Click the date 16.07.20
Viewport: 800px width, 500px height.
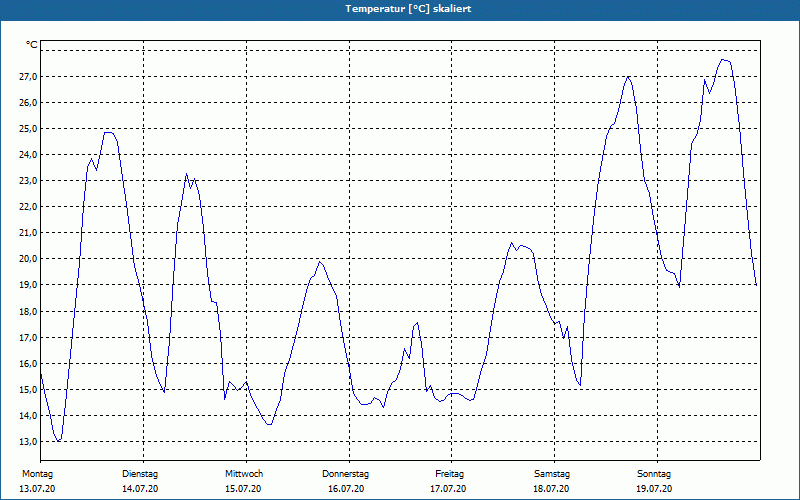coord(346,489)
